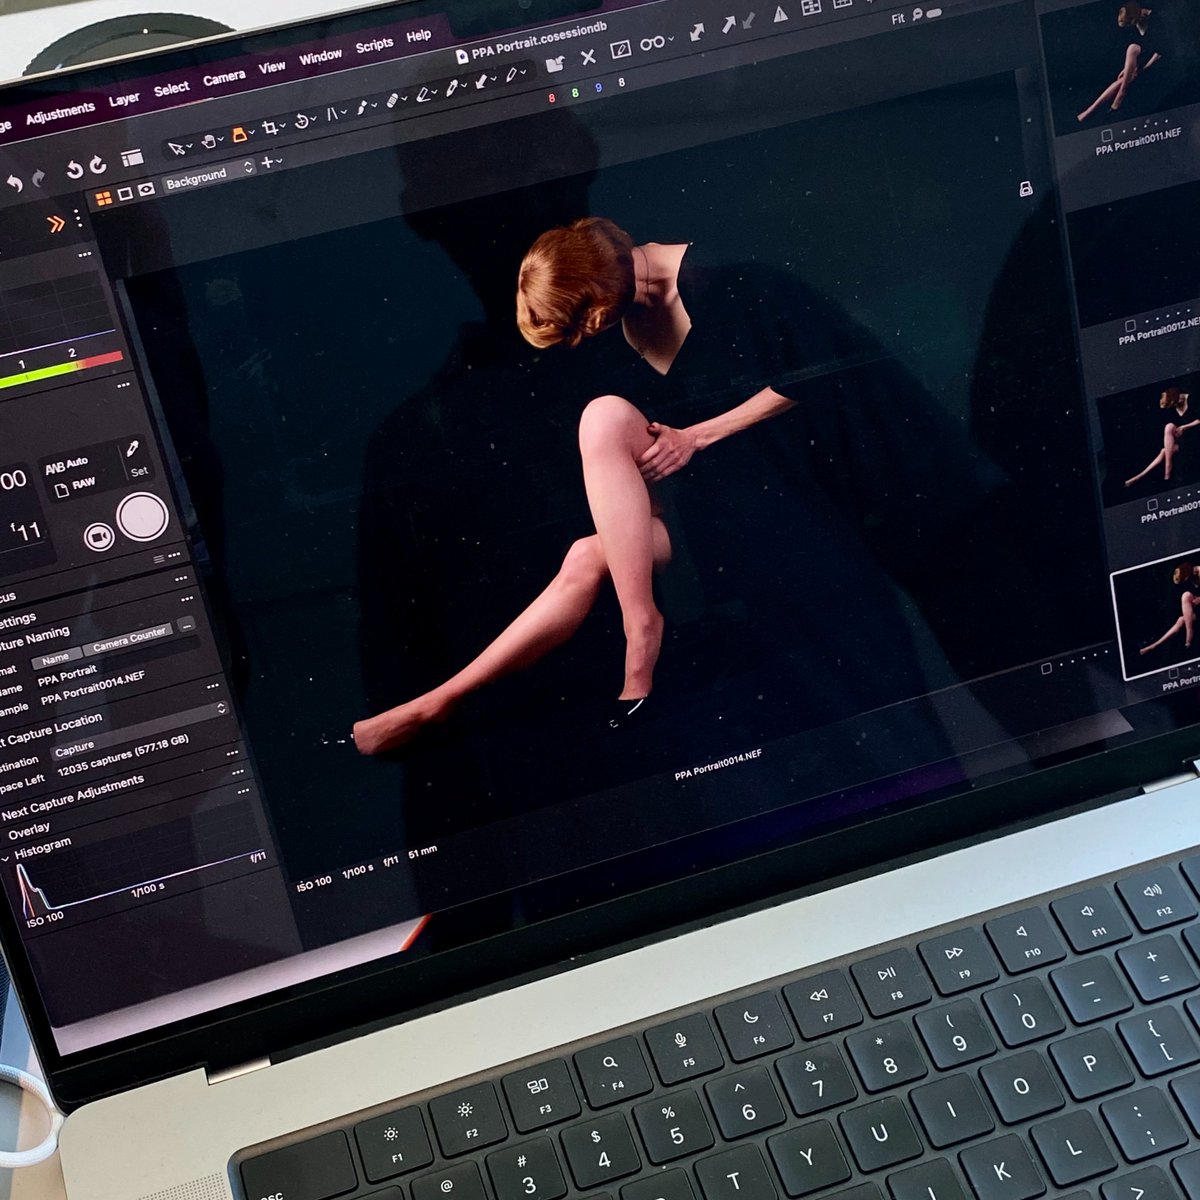
Task: Click the Fit zoom label
Action: tap(898, 19)
